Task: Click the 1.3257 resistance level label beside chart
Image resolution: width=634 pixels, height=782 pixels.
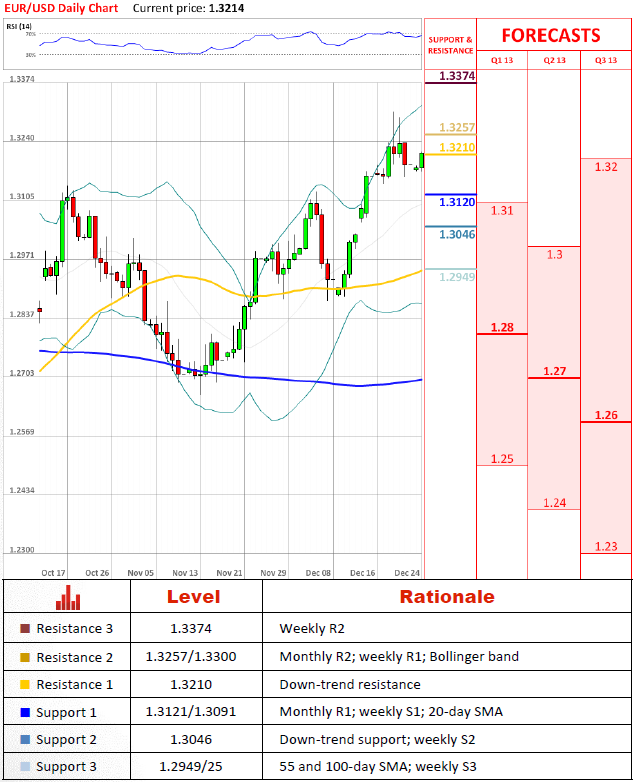Action: (457, 128)
